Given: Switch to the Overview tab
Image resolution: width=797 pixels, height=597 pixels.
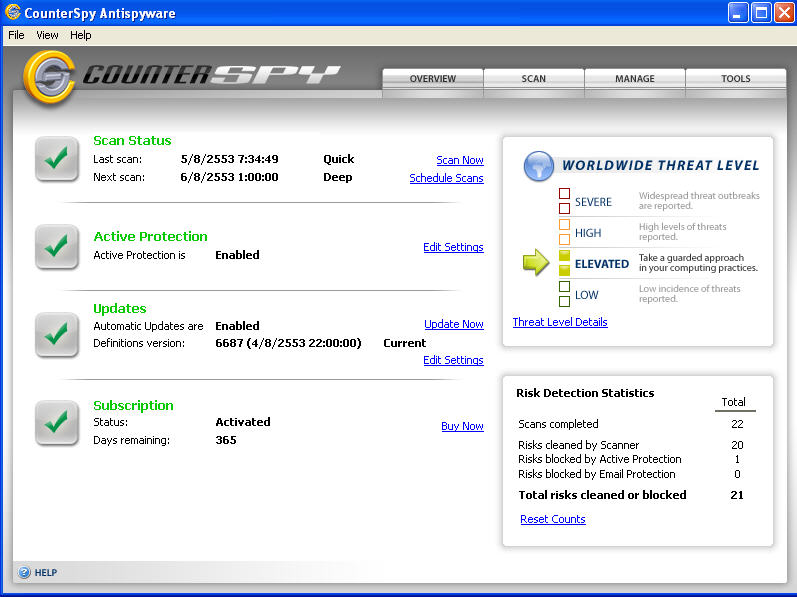Looking at the screenshot, I should (x=433, y=79).
